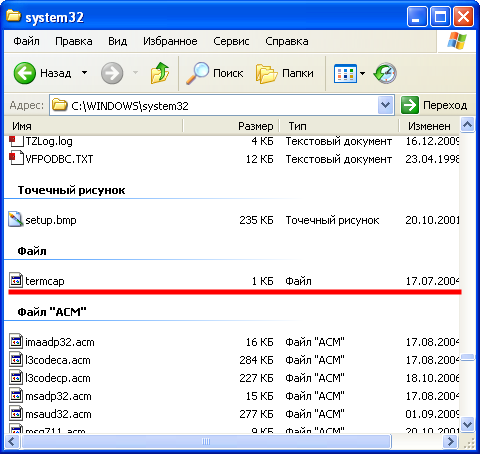Click the Точечный рисунок group header

pos(71,190)
